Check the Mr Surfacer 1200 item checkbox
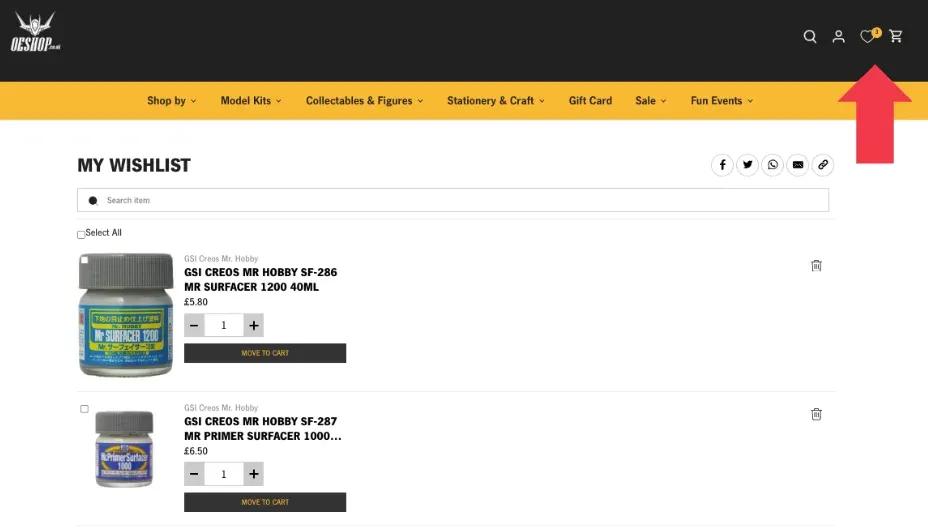The image size is (928, 528). [x=84, y=260]
